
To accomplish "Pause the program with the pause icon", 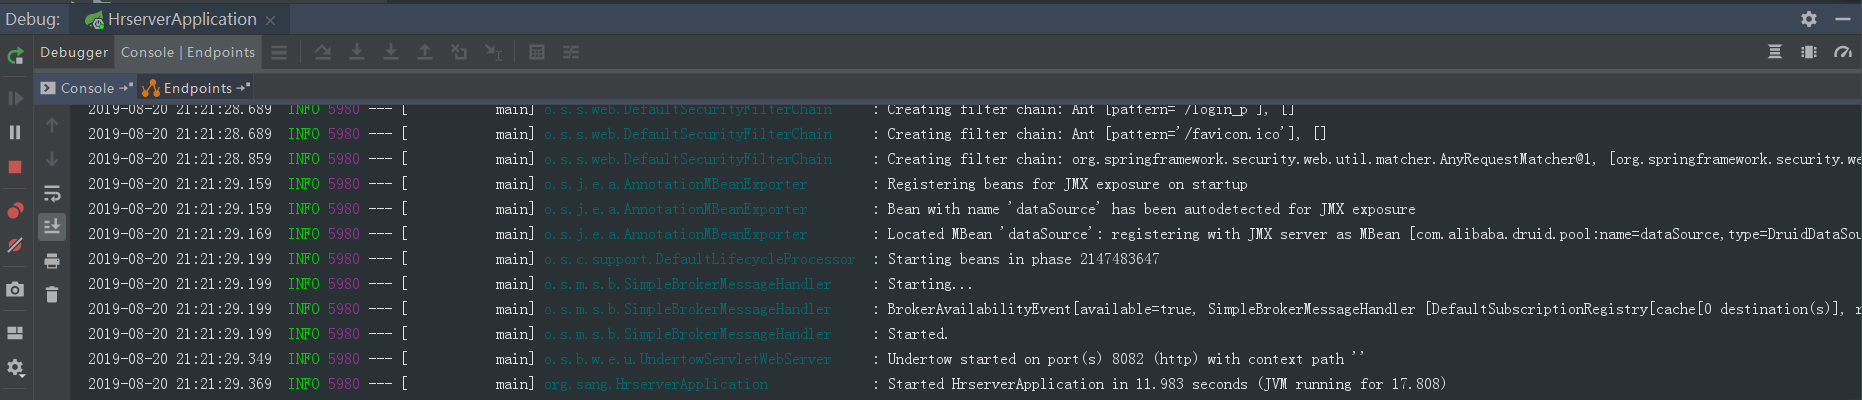I will pos(15,132).
